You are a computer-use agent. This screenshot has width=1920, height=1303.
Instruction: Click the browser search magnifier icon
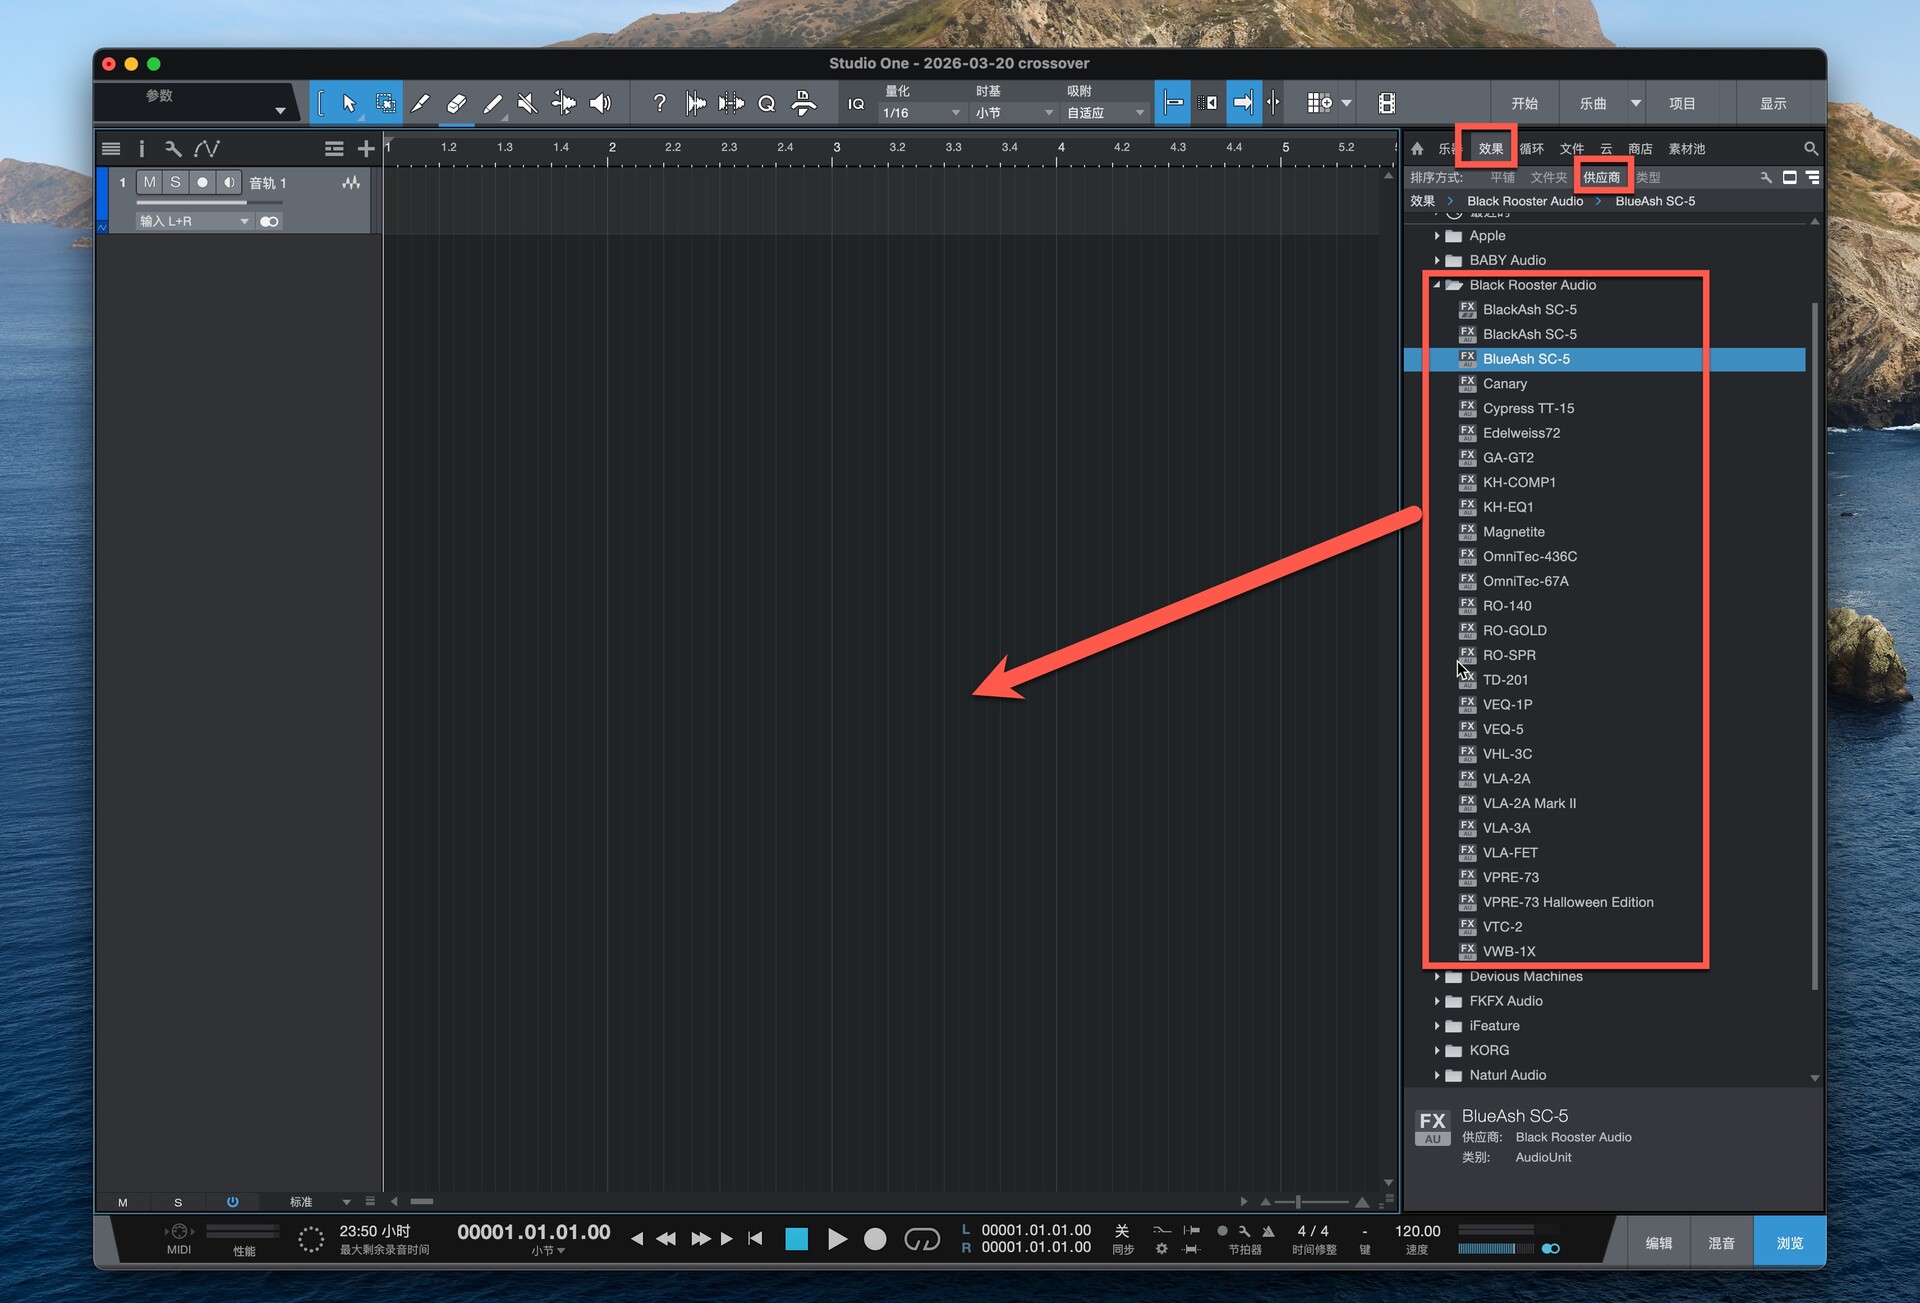1810,148
